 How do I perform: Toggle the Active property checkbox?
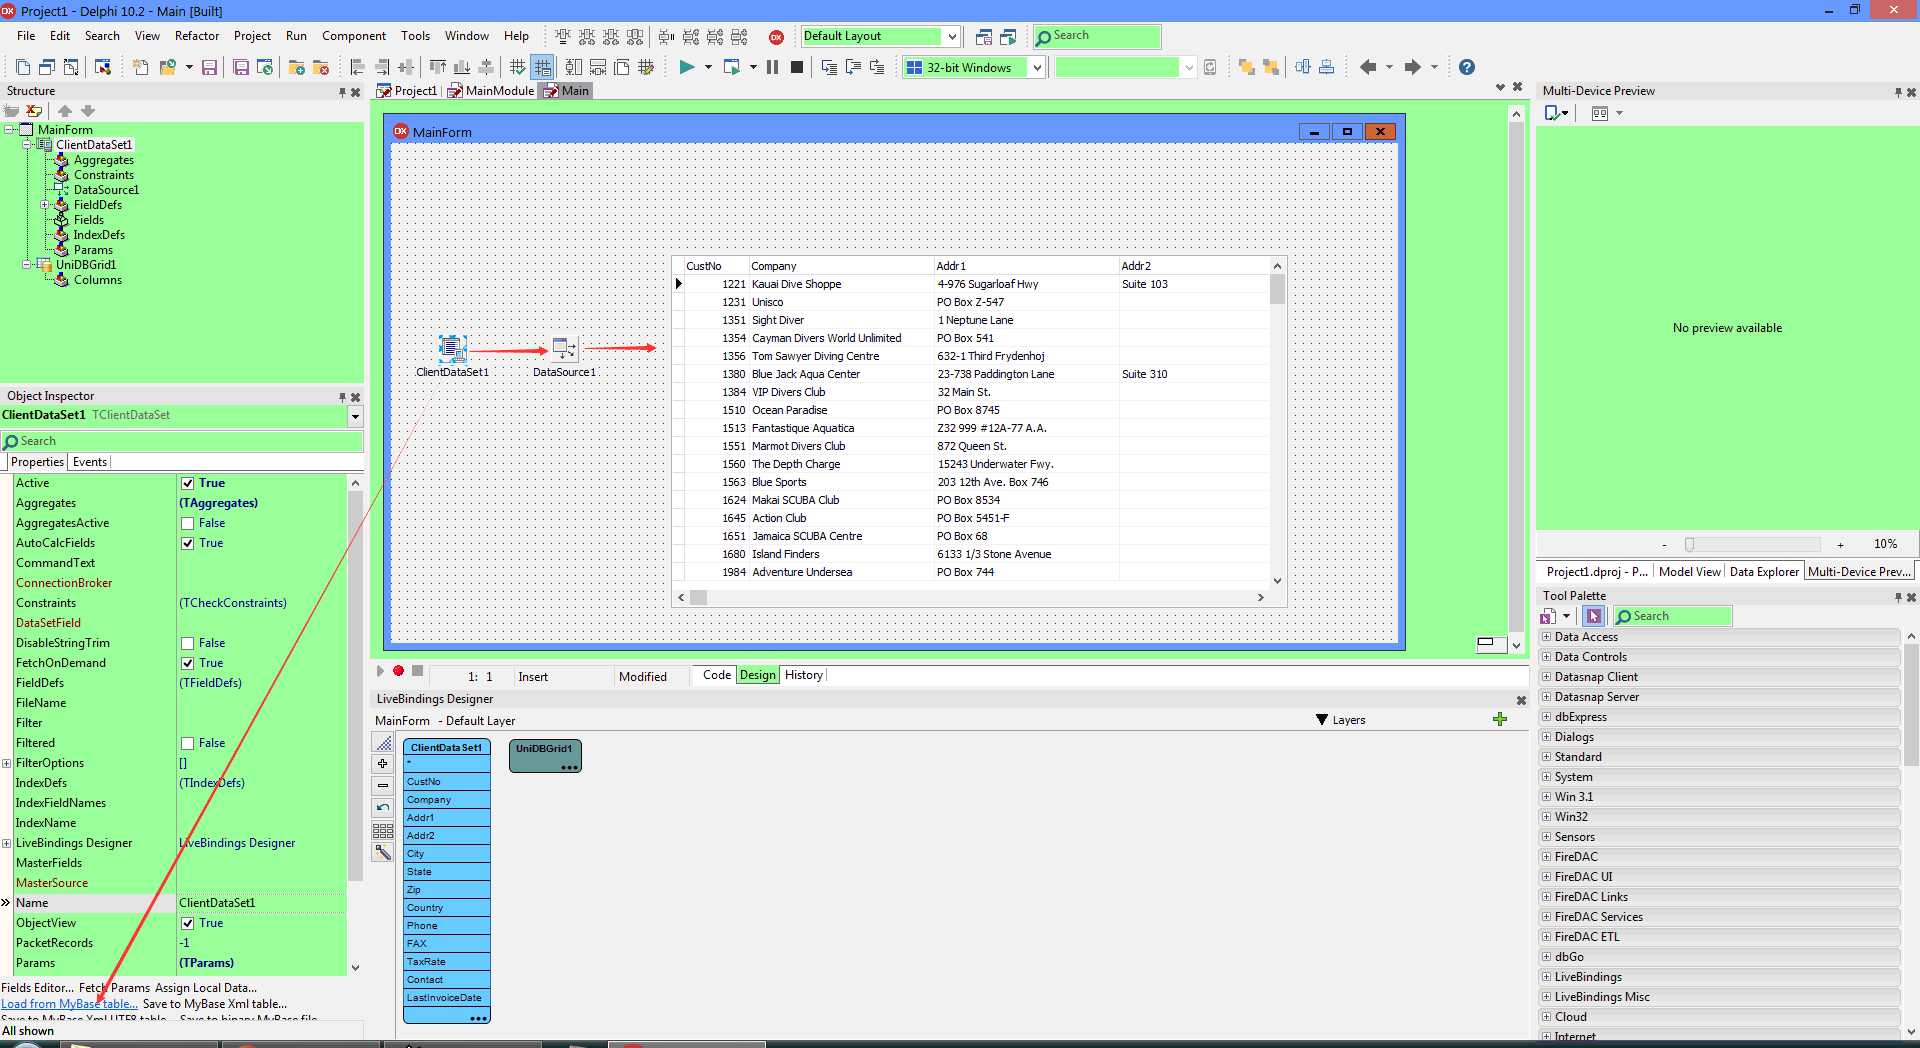point(187,483)
